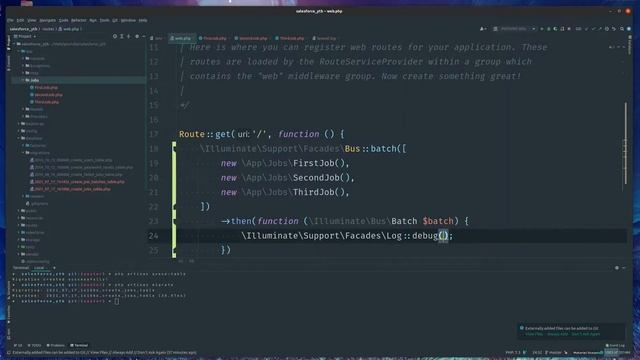Open Git history clock icon
This screenshot has width=640, height=360.
(607, 29)
